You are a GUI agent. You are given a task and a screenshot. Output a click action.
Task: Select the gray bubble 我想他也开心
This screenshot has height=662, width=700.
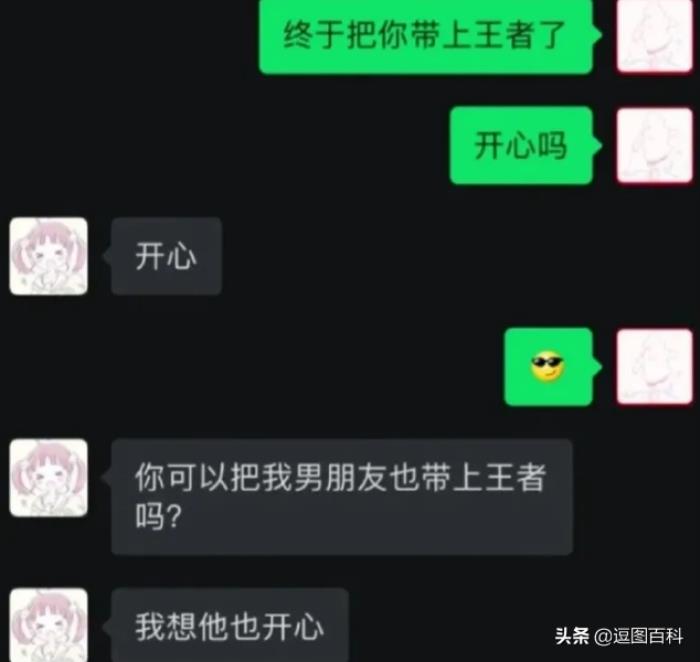(230, 625)
